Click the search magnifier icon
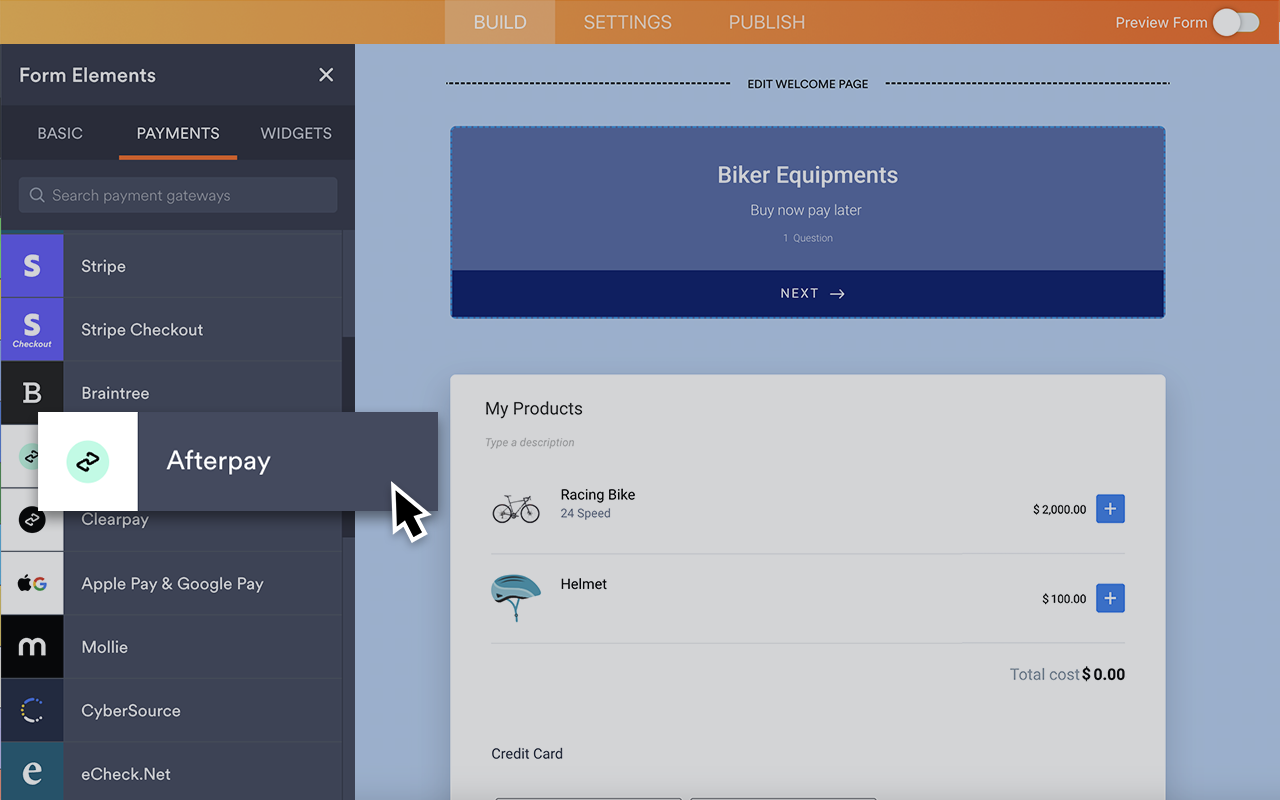Image resolution: width=1280 pixels, height=800 pixels. point(37,195)
